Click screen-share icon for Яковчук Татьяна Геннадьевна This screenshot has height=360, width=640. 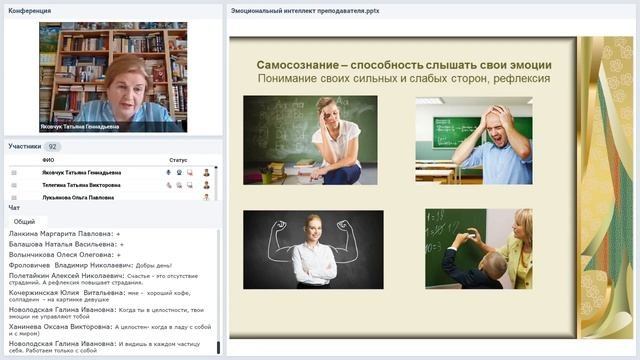coord(190,173)
